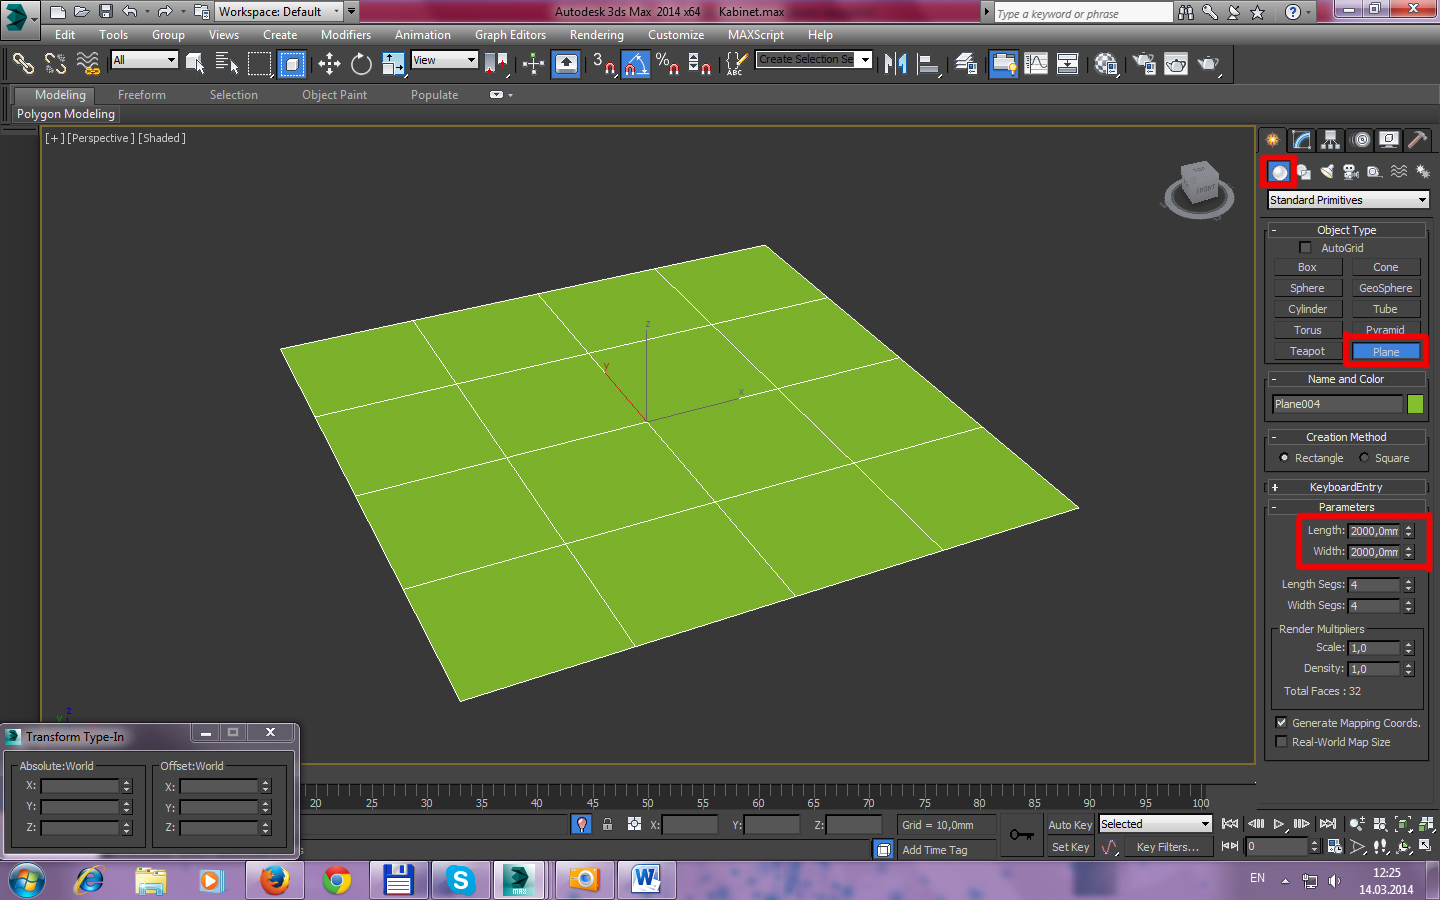Open the Material Editor icon
1440x900 pixels.
(1106, 64)
